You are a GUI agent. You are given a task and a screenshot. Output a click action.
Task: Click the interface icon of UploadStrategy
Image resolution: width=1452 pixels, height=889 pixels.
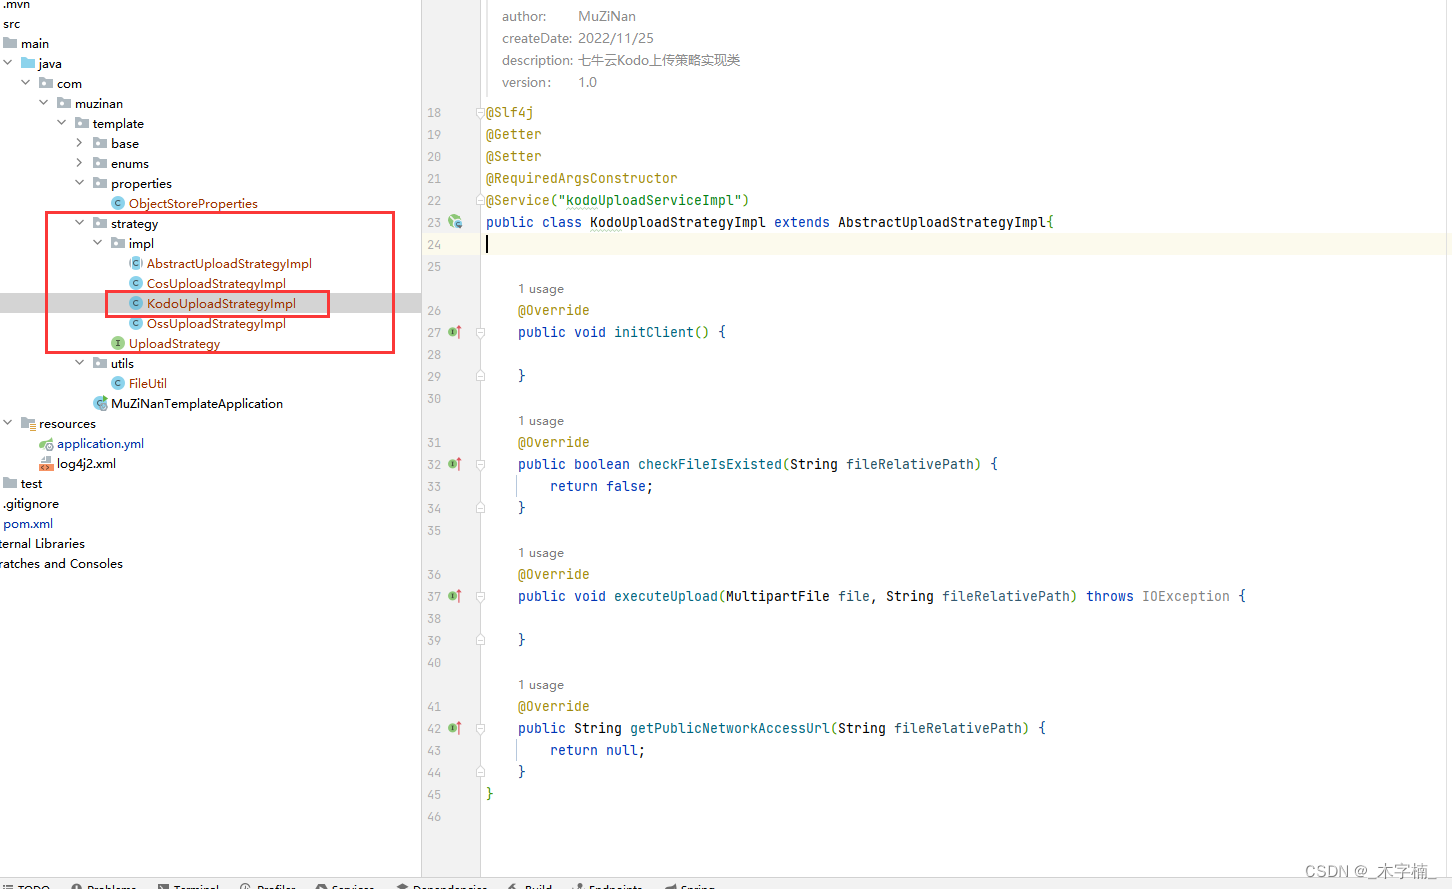pos(118,343)
